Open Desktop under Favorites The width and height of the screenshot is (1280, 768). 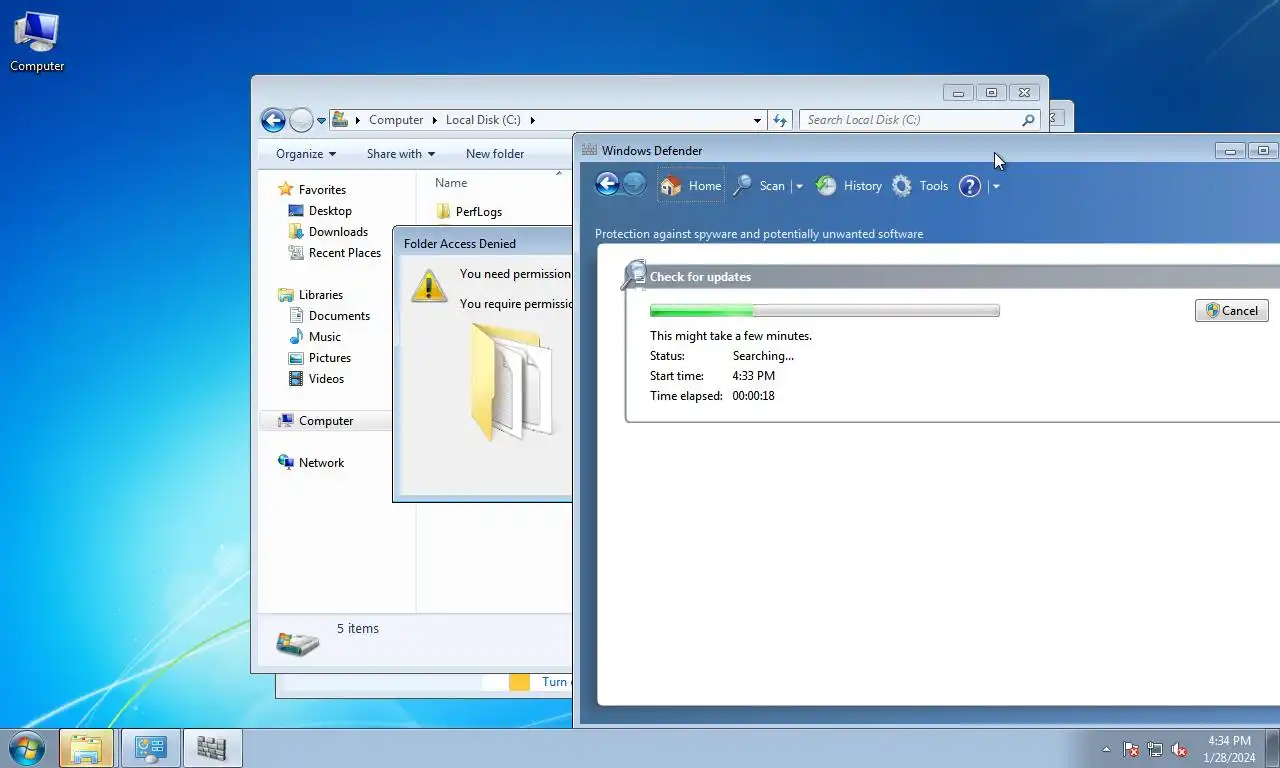(330, 210)
